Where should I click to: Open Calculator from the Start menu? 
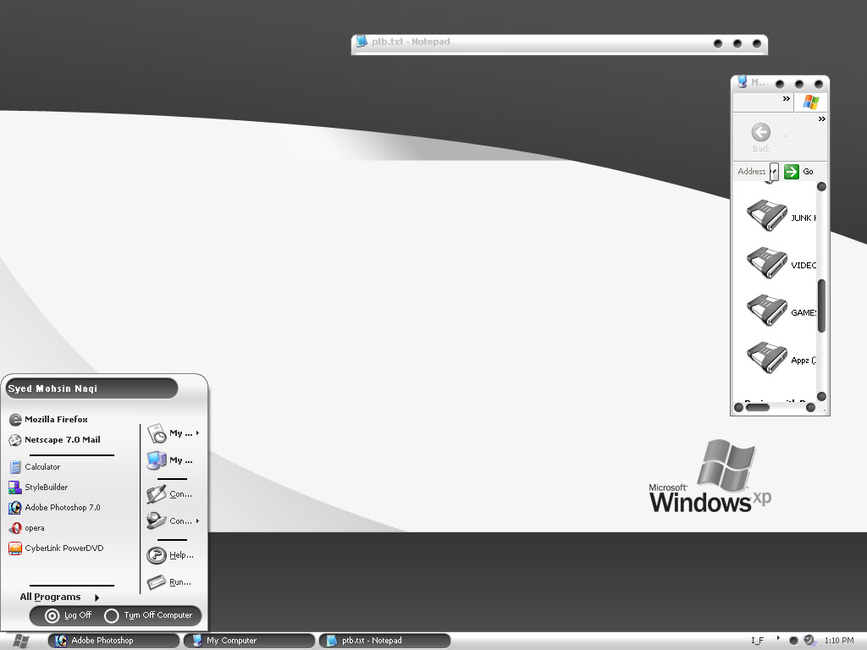(x=35, y=467)
